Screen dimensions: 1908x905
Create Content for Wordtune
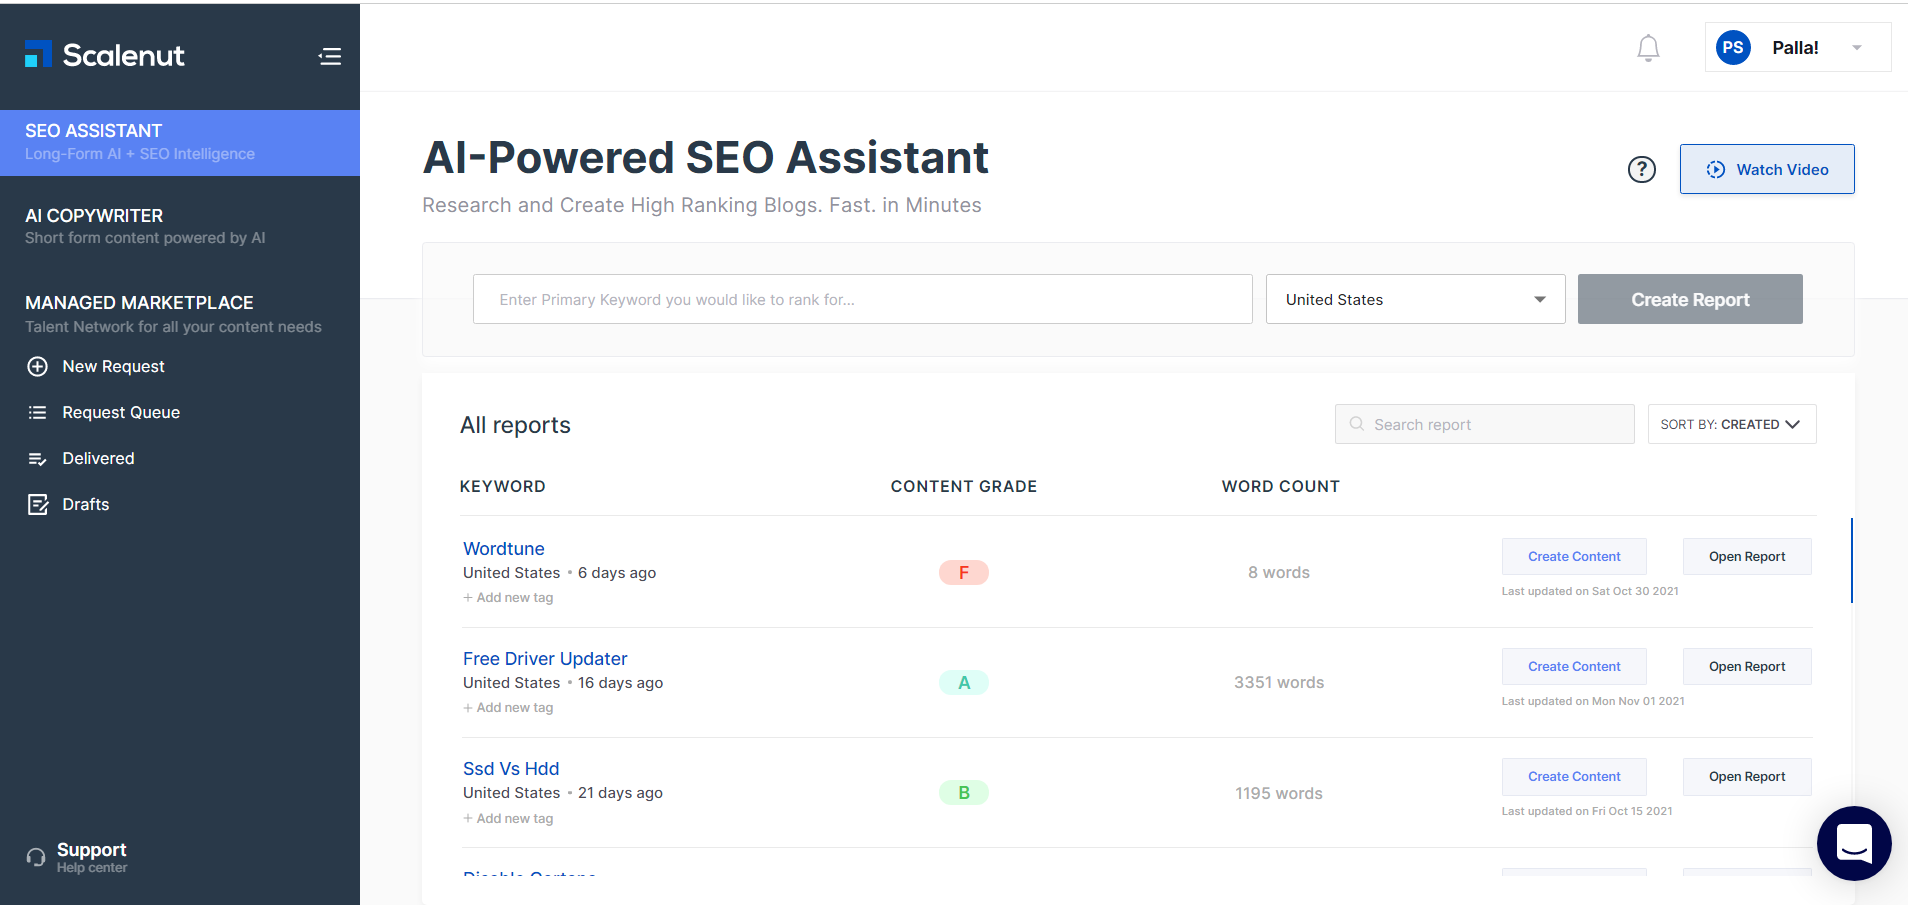[1574, 556]
